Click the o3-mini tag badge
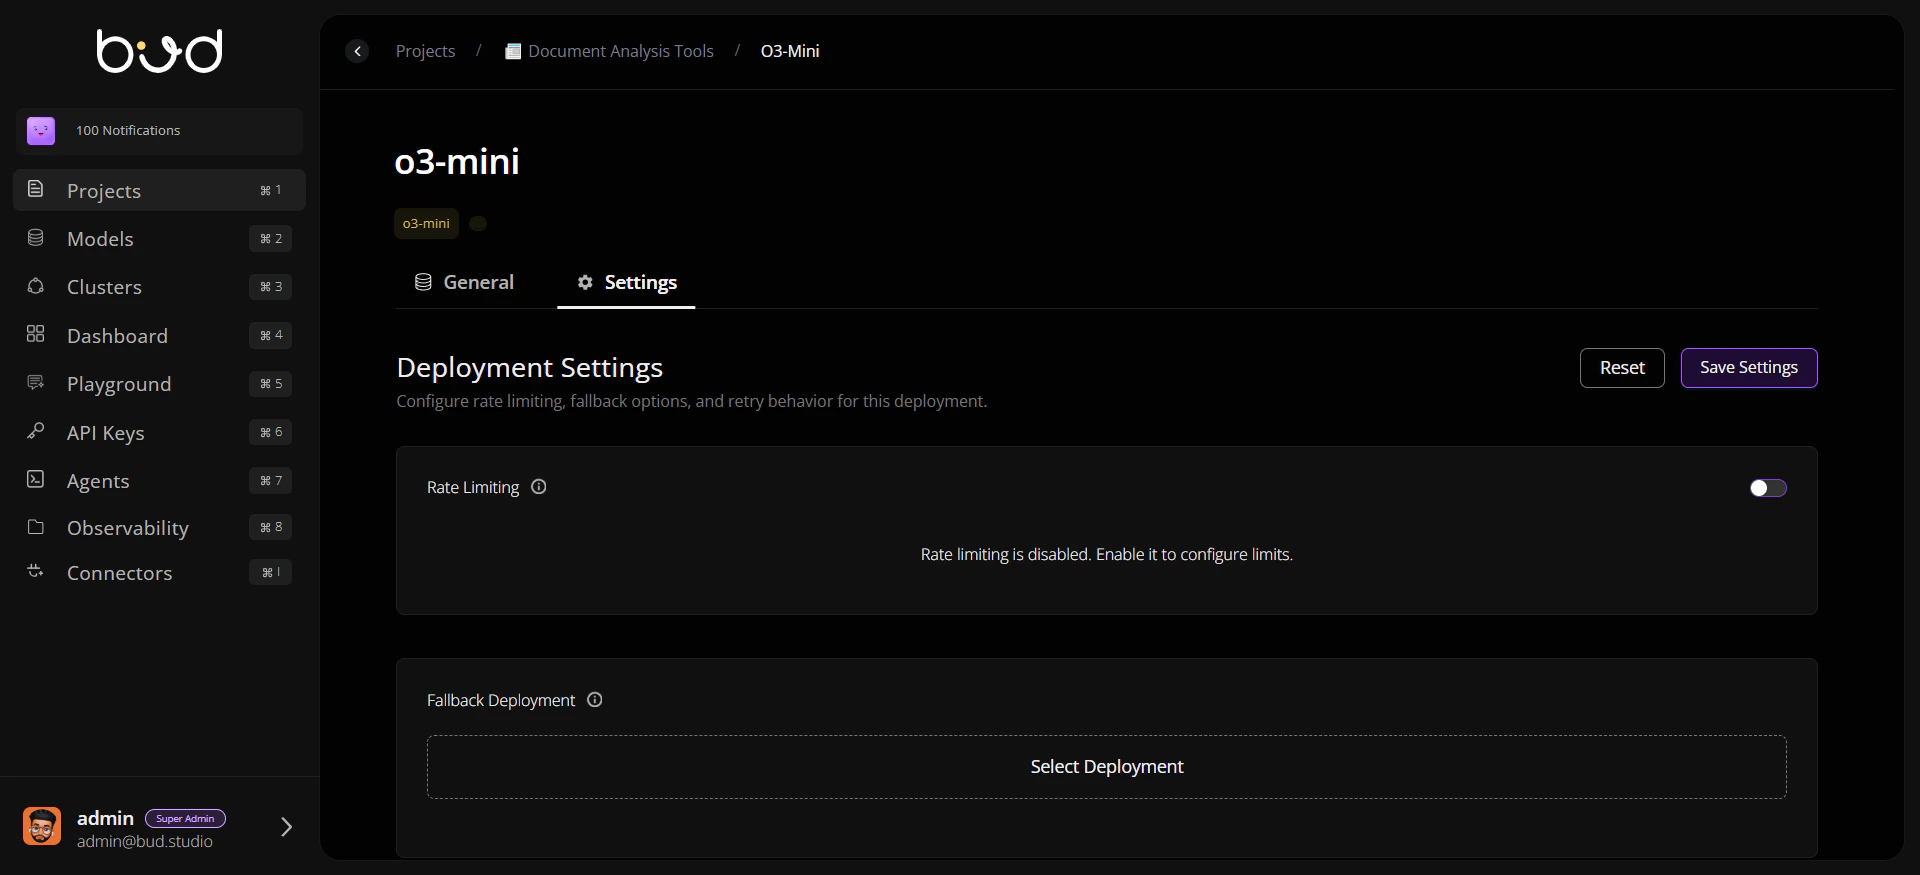1920x875 pixels. (426, 224)
